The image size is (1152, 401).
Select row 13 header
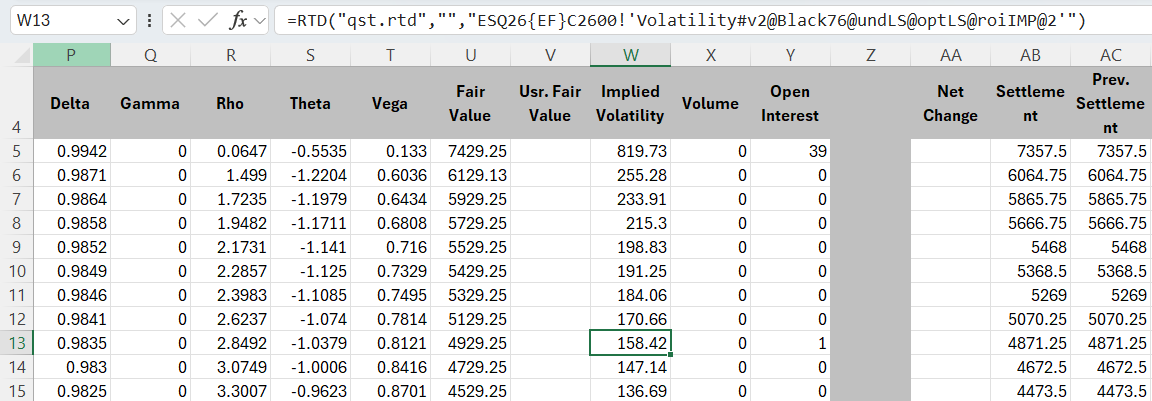coord(16,343)
